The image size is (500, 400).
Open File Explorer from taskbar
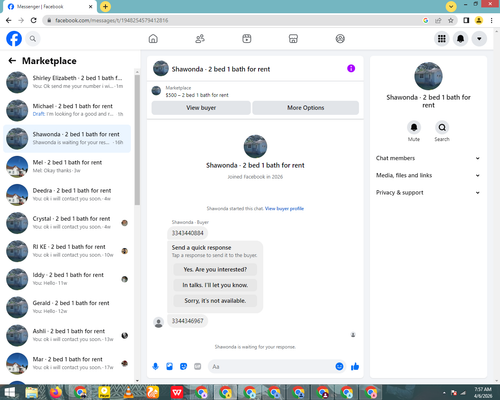click(x=32, y=392)
